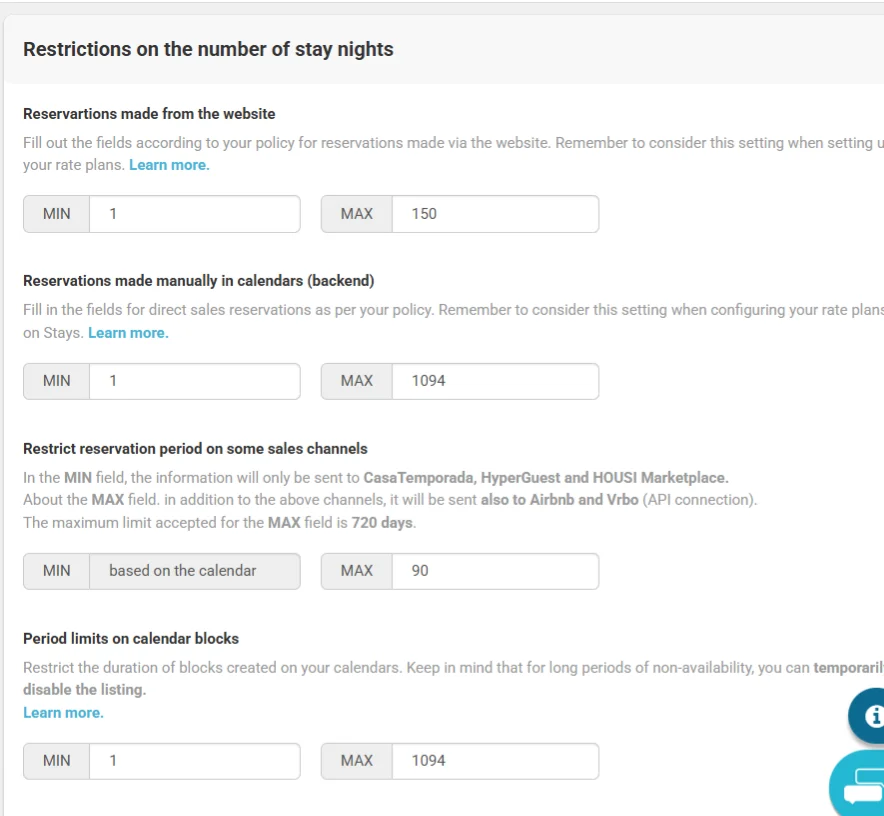Follow Learn more link under calendar blocks
Viewport: 884px width, 816px height.
click(63, 713)
